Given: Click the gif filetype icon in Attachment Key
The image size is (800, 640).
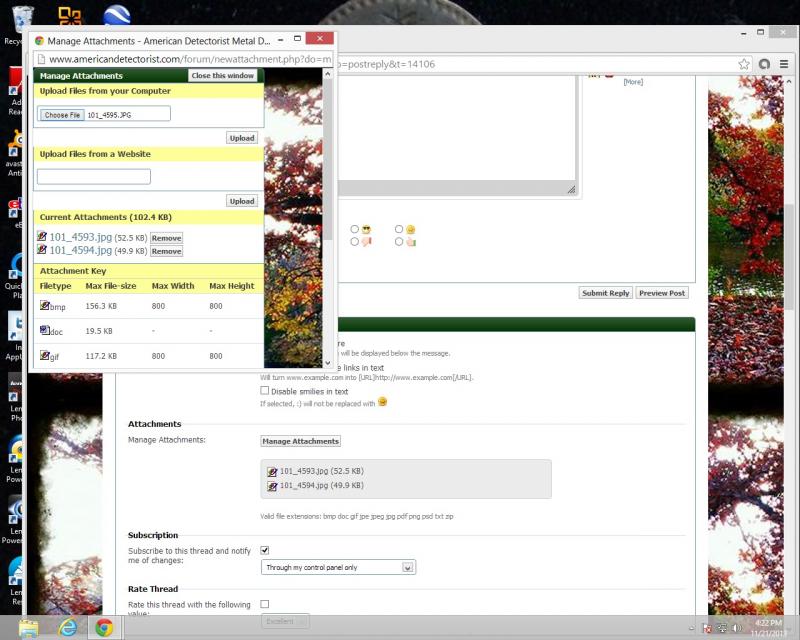Looking at the screenshot, I should point(45,355).
